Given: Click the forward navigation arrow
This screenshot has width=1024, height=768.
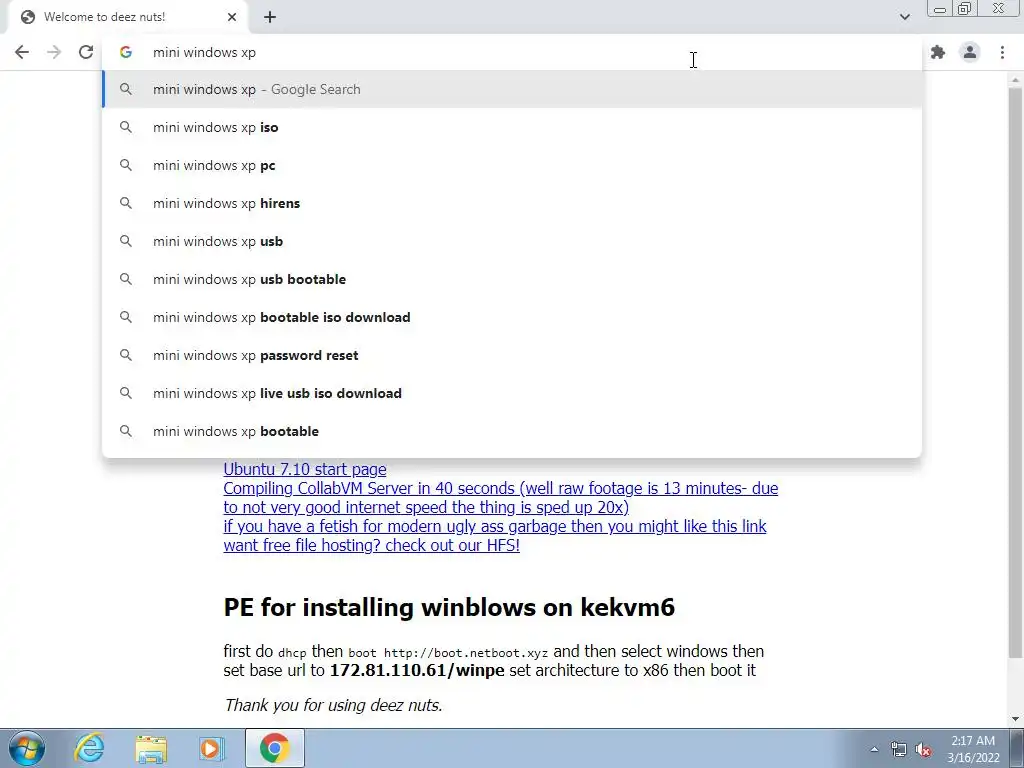Looking at the screenshot, I should pyautogui.click(x=54, y=52).
